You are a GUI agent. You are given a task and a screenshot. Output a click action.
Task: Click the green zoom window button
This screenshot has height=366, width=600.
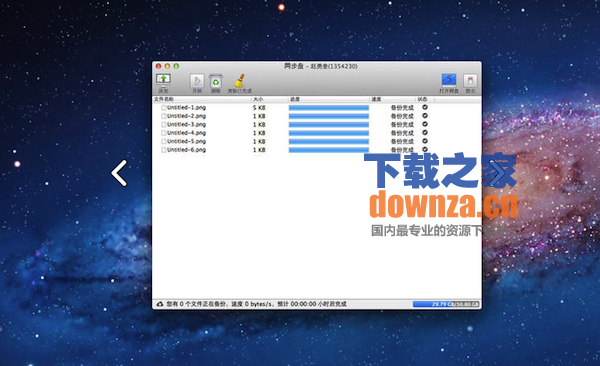click(176, 66)
